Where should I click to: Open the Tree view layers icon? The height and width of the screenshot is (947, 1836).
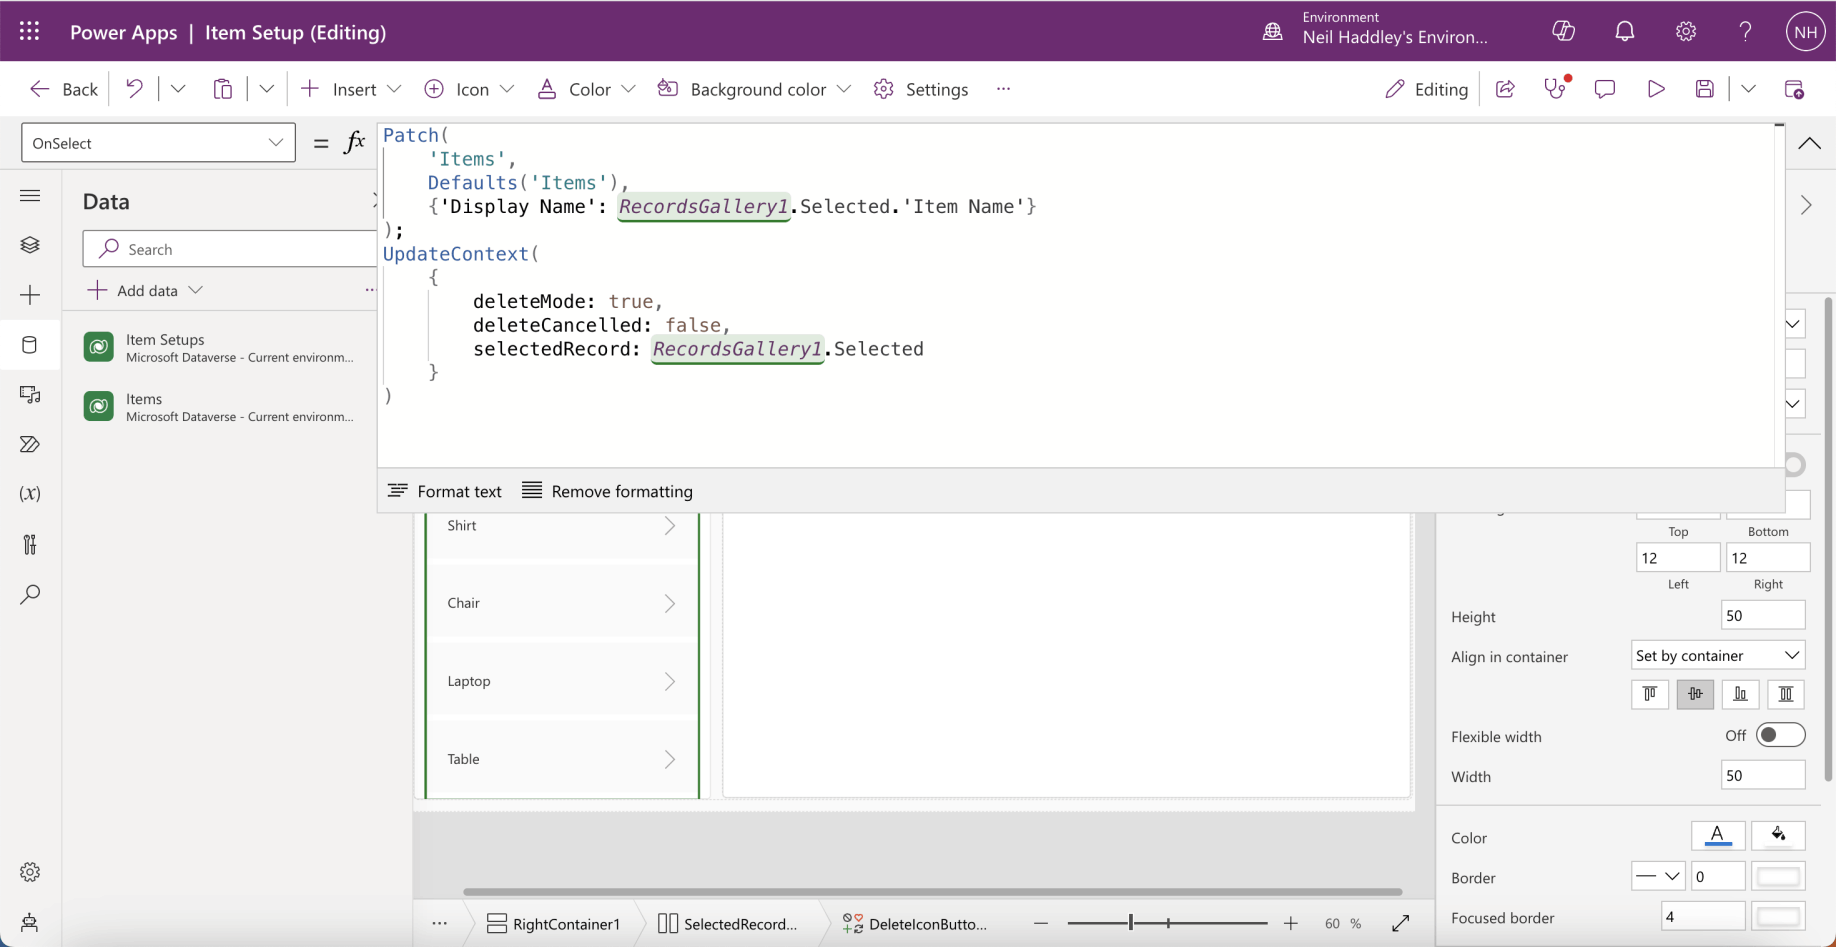click(30, 245)
